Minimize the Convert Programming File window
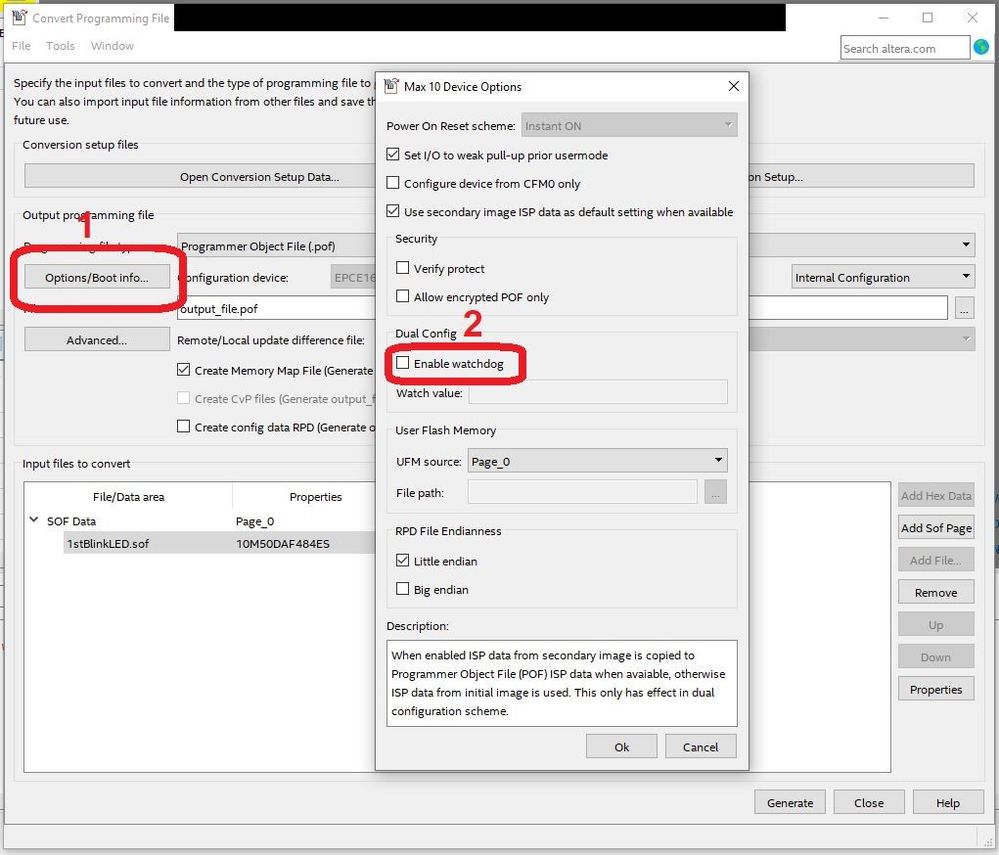 coord(883,18)
